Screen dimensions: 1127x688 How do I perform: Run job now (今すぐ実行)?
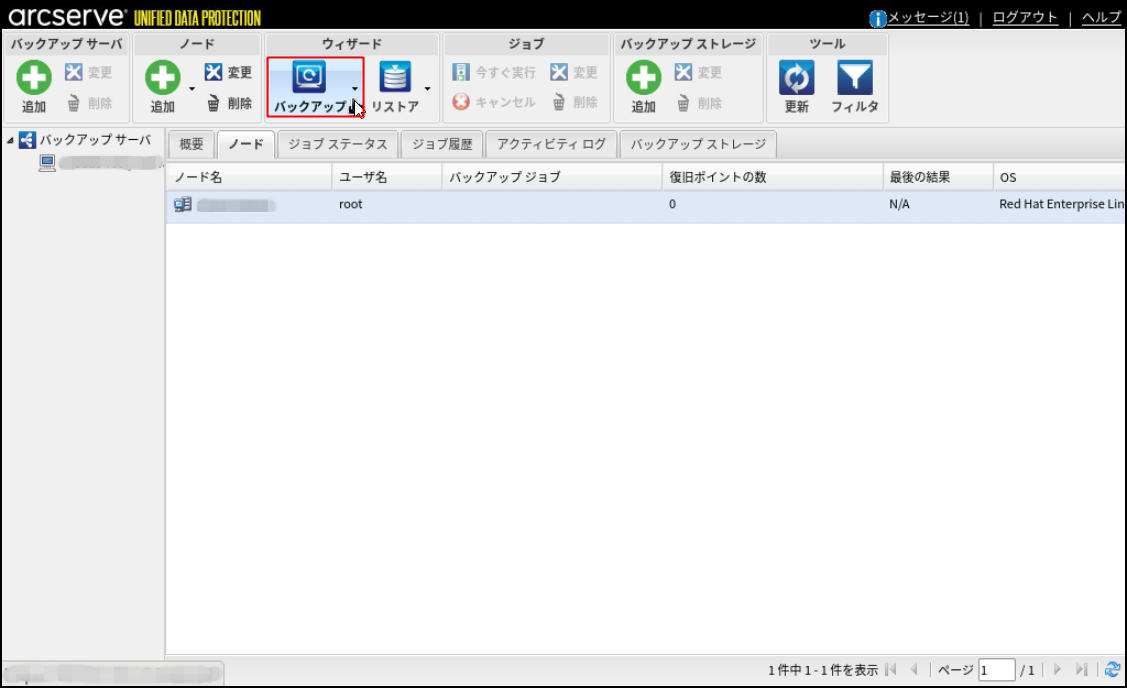coord(494,72)
